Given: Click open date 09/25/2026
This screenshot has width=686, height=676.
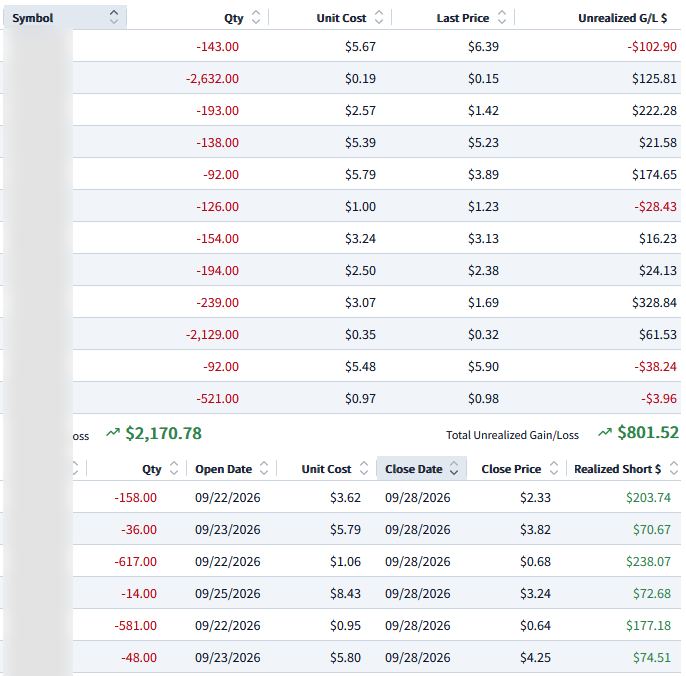Looking at the screenshot, I should (228, 593).
